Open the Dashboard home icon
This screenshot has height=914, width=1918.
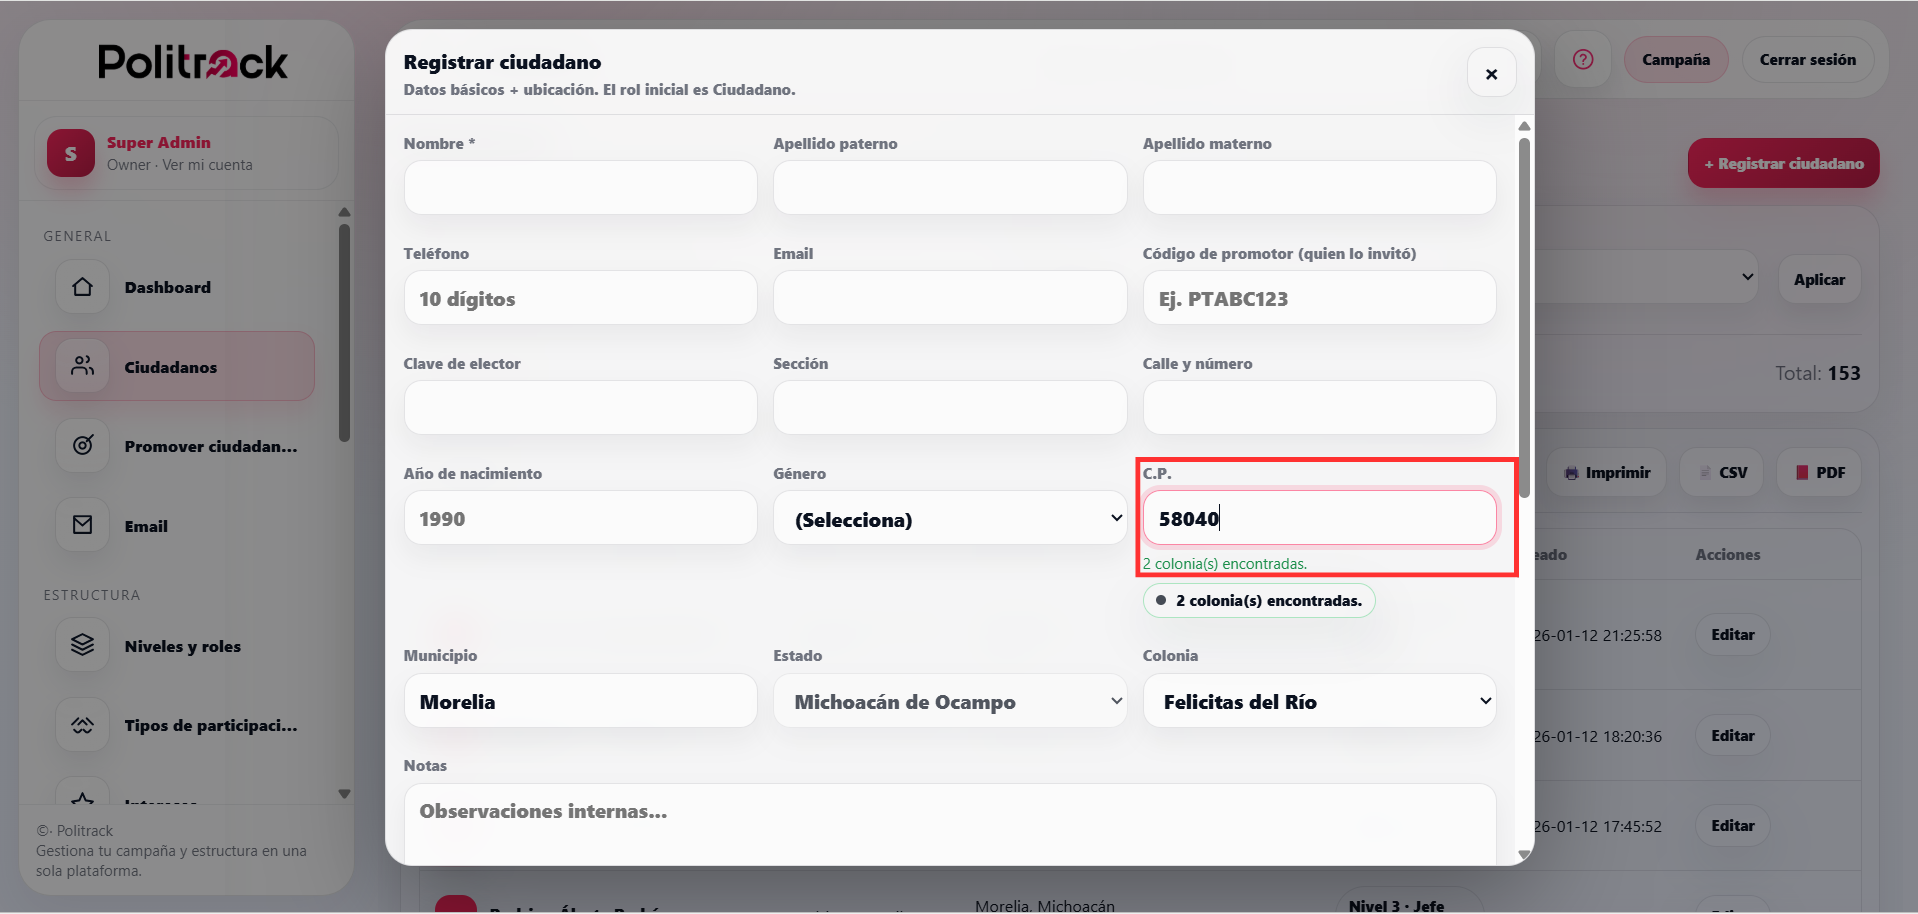tap(81, 287)
